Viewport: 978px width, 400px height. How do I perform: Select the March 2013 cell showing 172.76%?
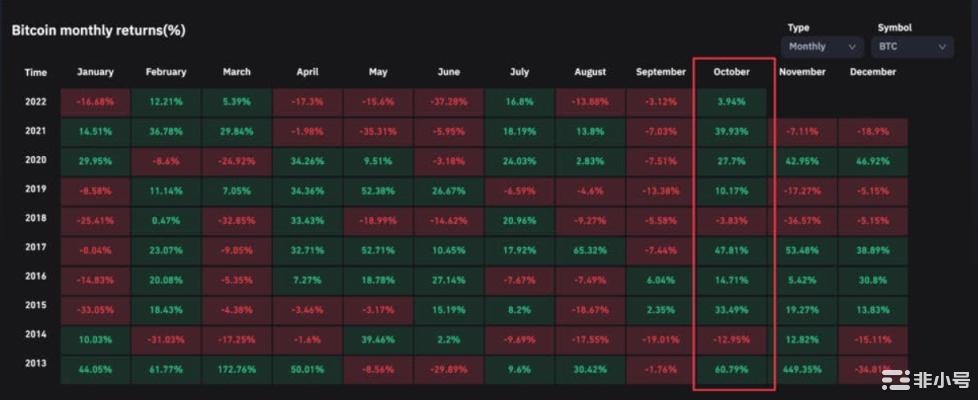237,369
